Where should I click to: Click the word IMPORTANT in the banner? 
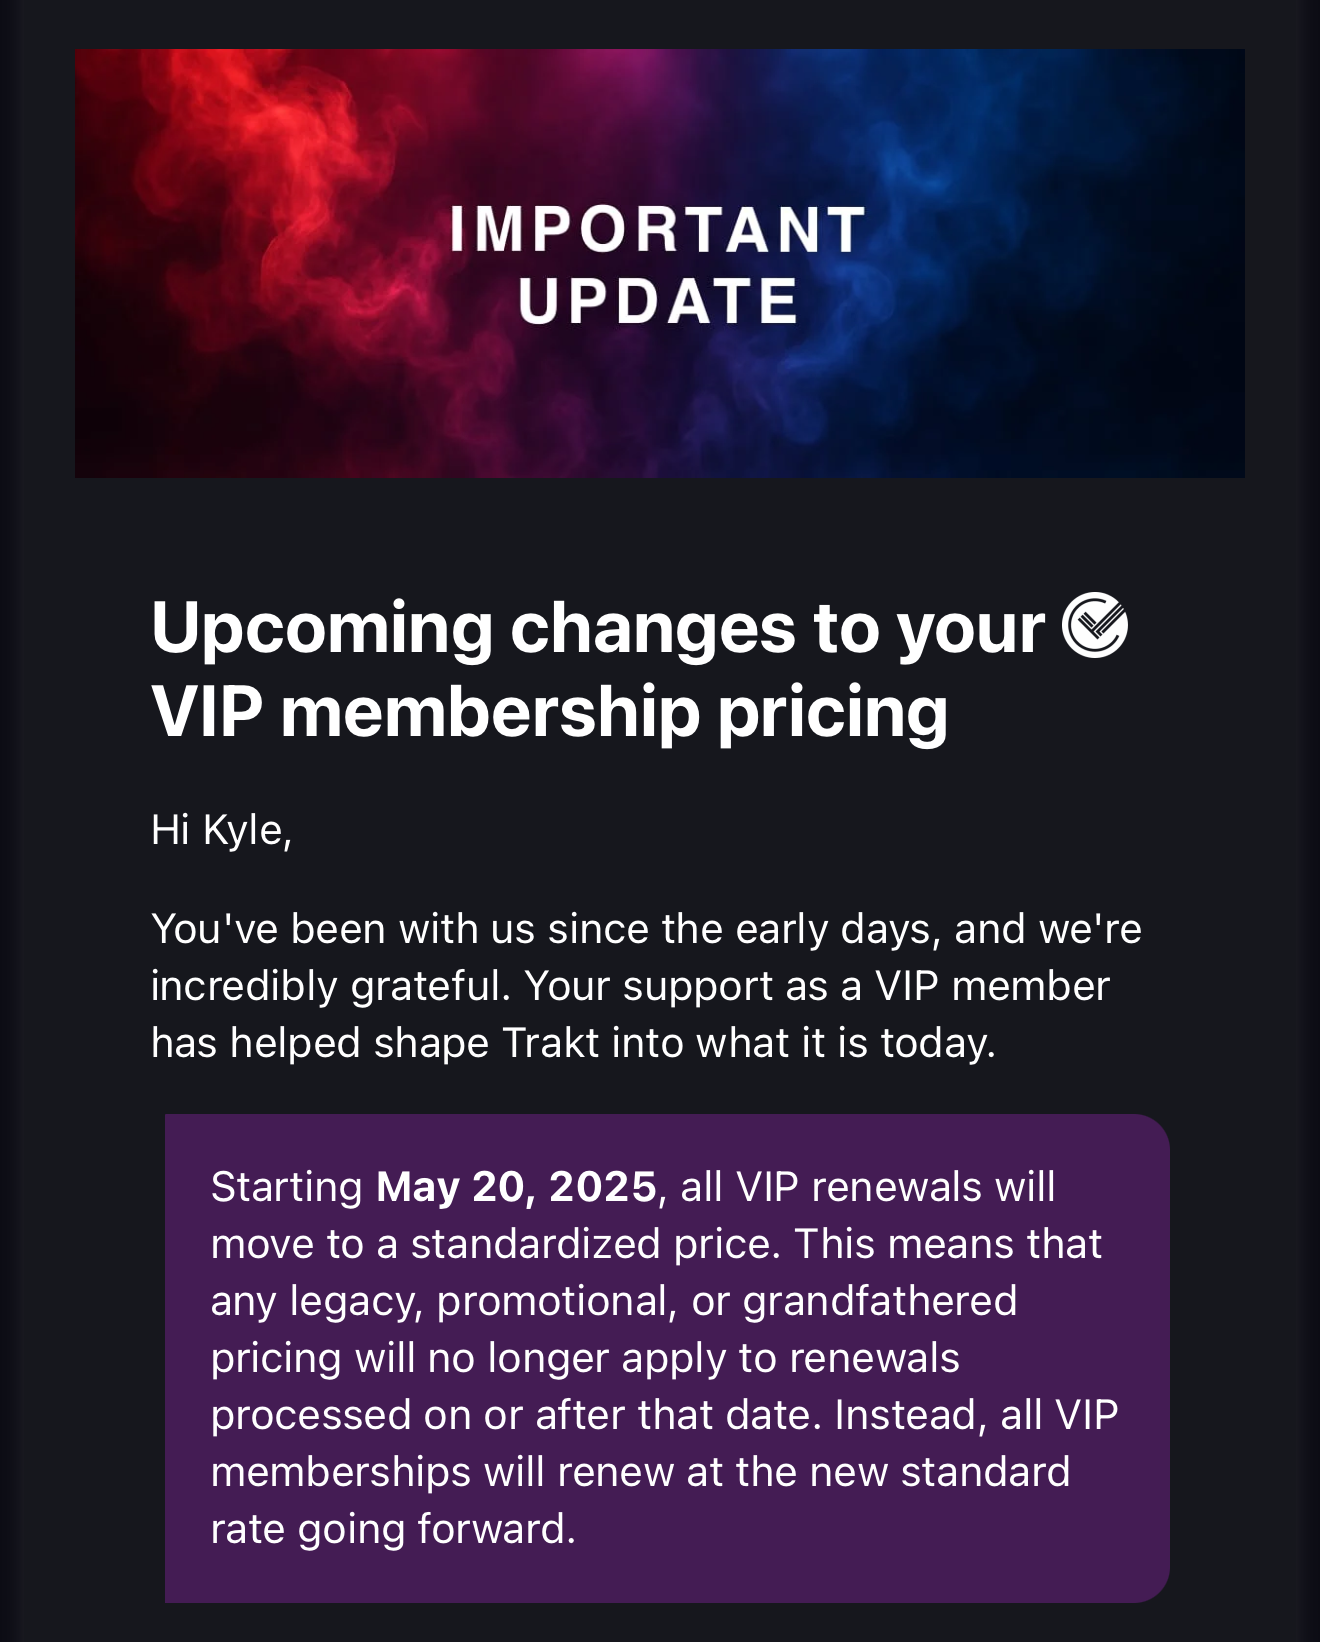[658, 229]
